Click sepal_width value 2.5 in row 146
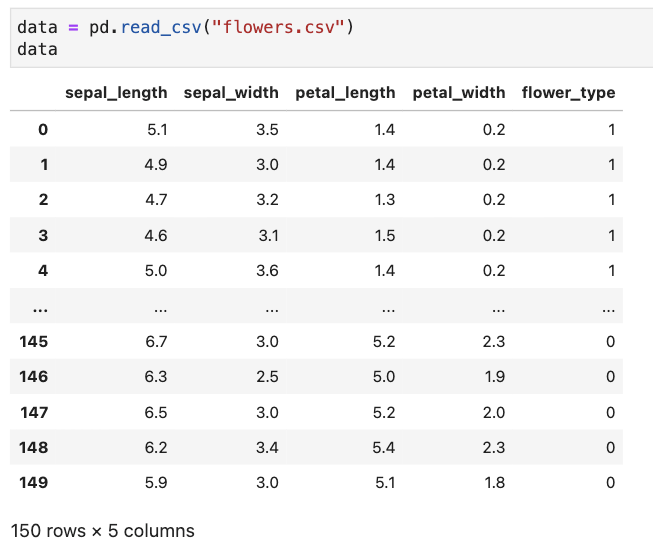 [x=267, y=377]
